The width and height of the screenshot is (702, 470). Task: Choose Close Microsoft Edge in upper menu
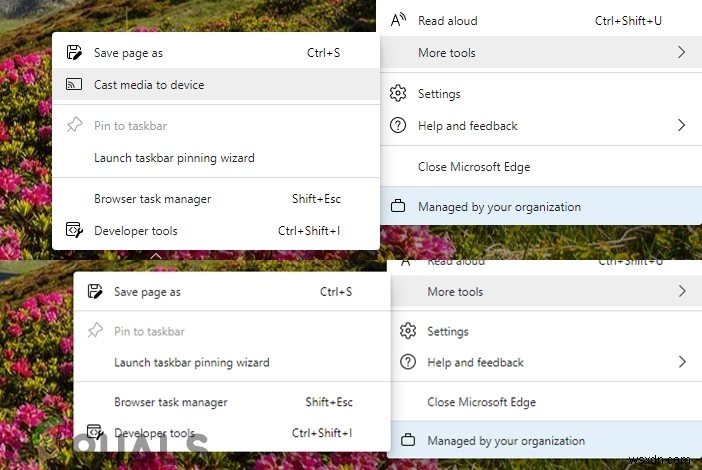click(x=474, y=167)
